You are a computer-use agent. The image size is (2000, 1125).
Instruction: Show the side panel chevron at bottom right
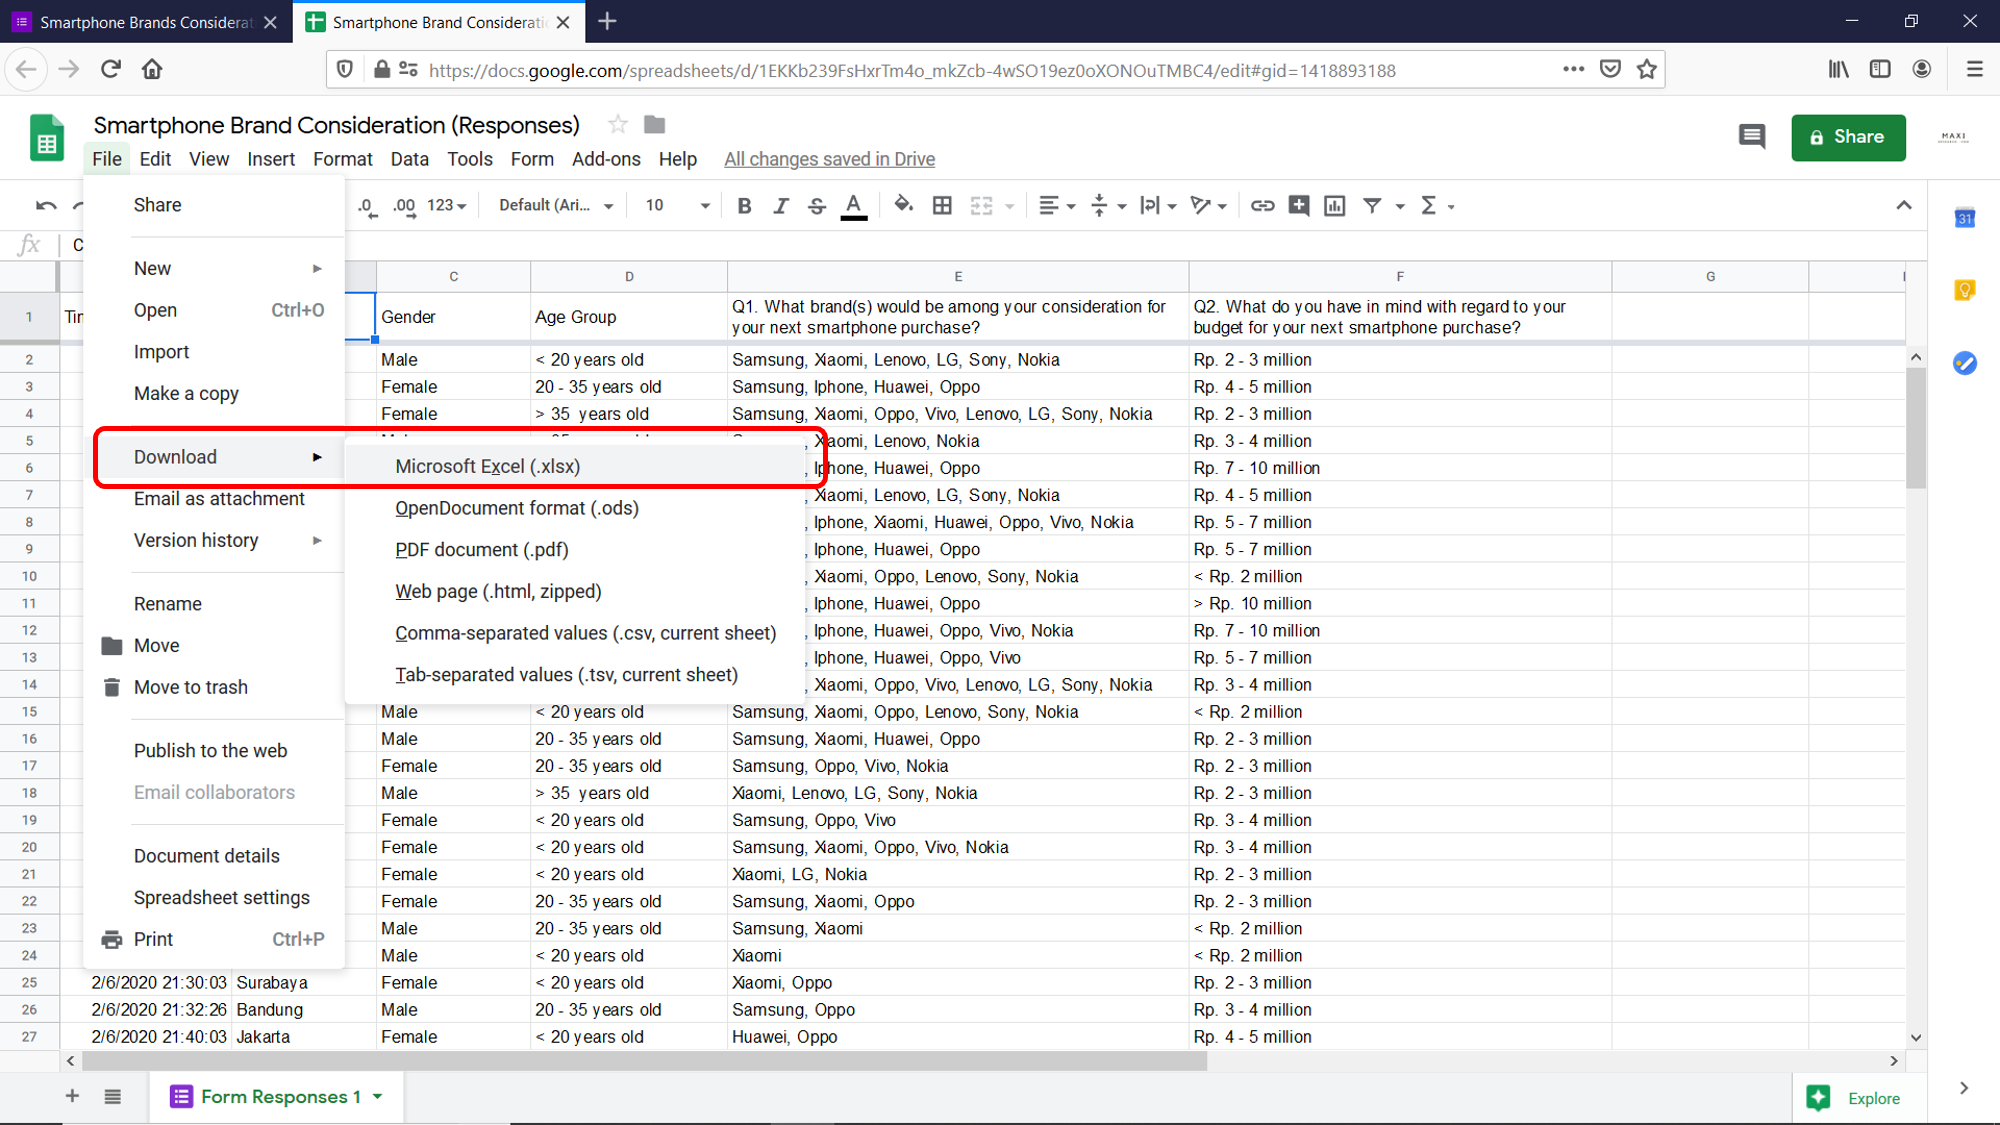click(x=1964, y=1088)
